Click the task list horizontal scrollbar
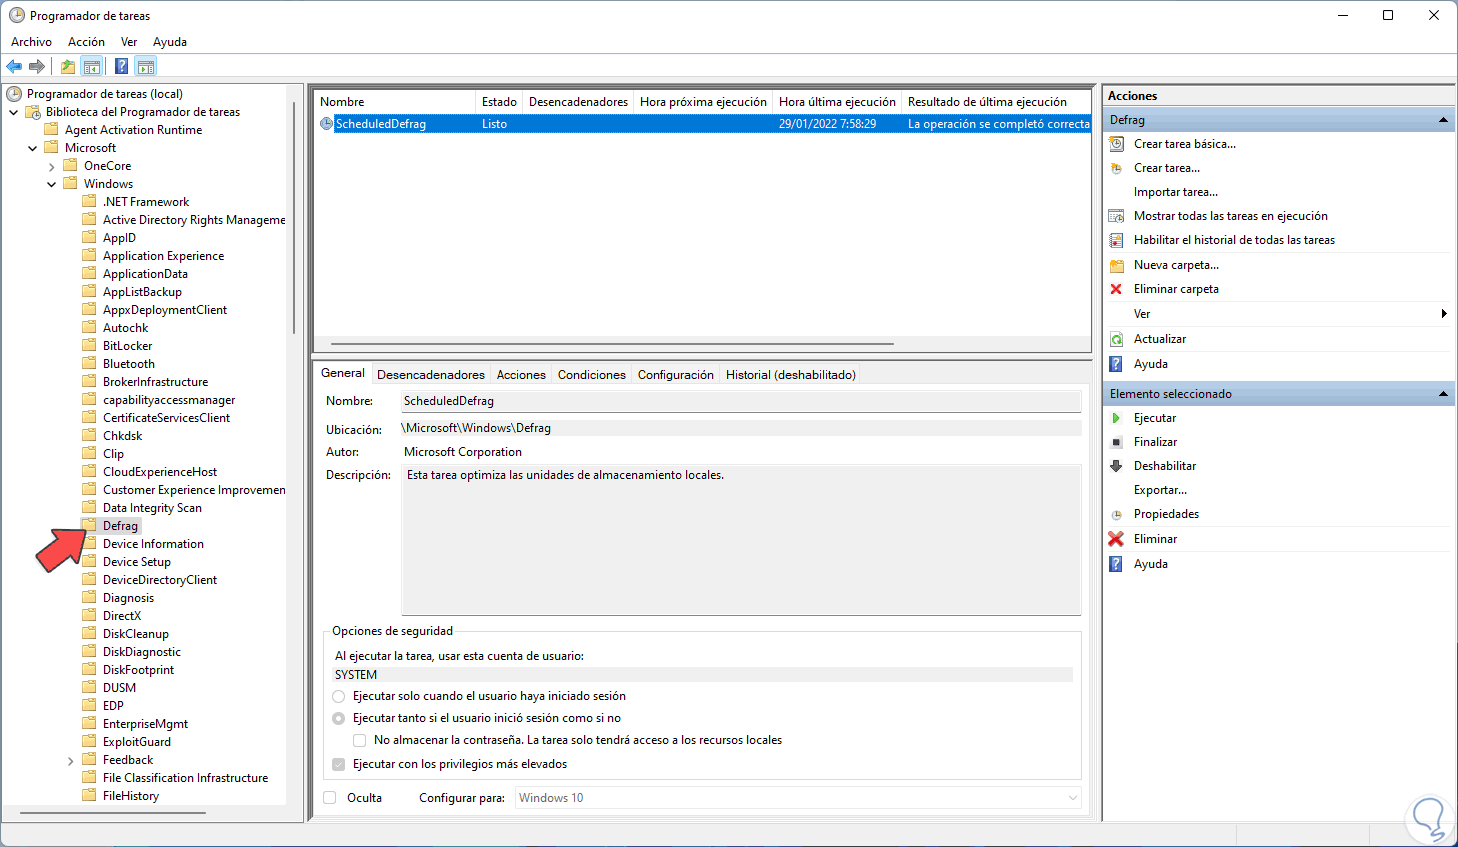The width and height of the screenshot is (1458, 847). [612, 344]
